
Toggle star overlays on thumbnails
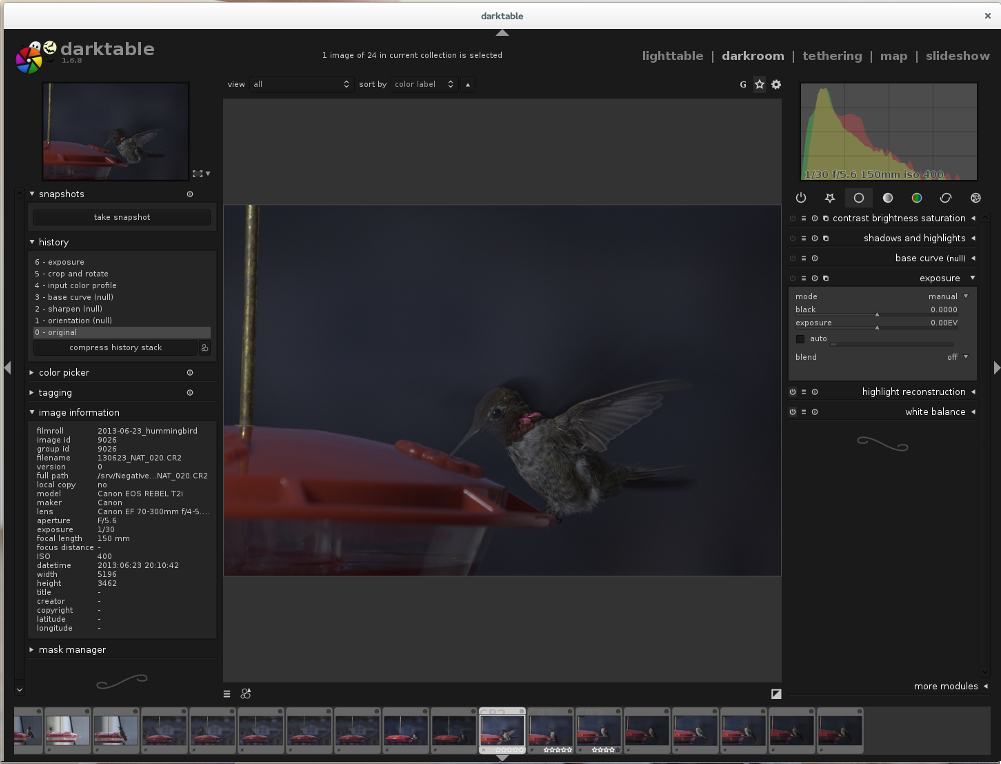pos(759,85)
